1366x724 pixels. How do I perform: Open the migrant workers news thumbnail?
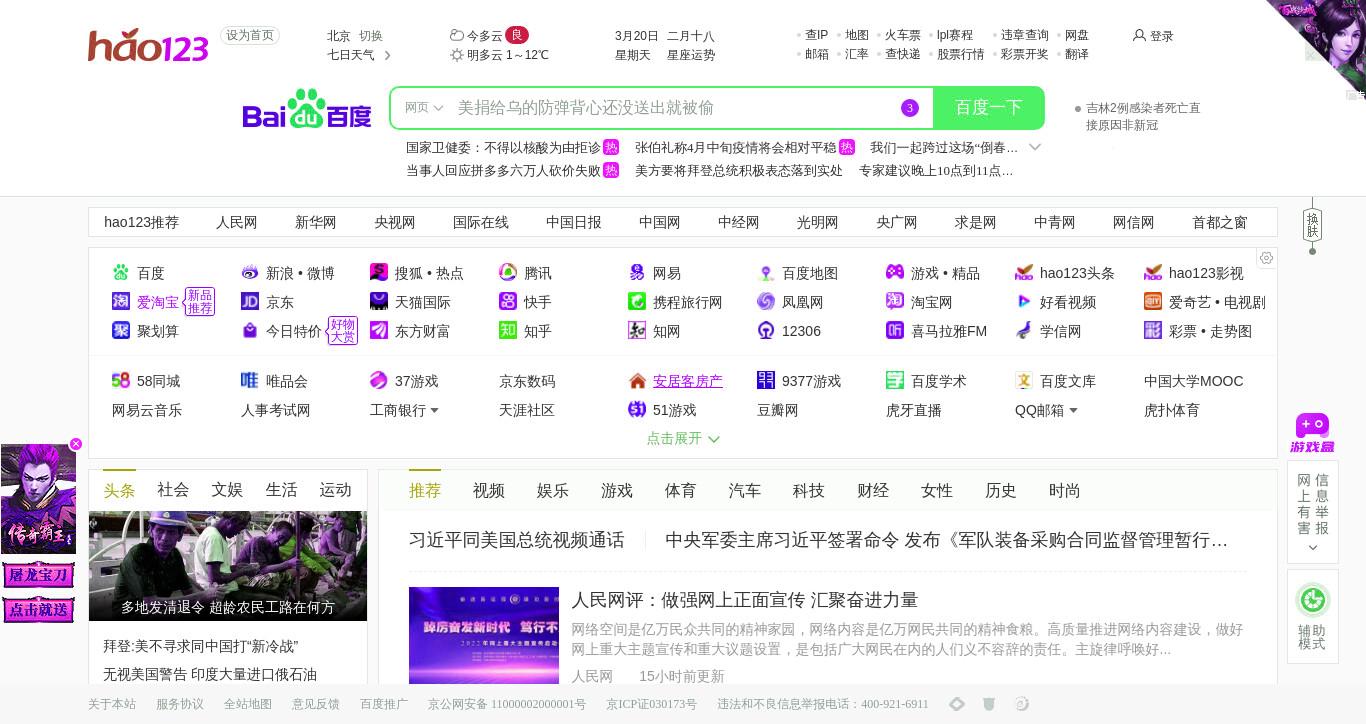pos(228,566)
